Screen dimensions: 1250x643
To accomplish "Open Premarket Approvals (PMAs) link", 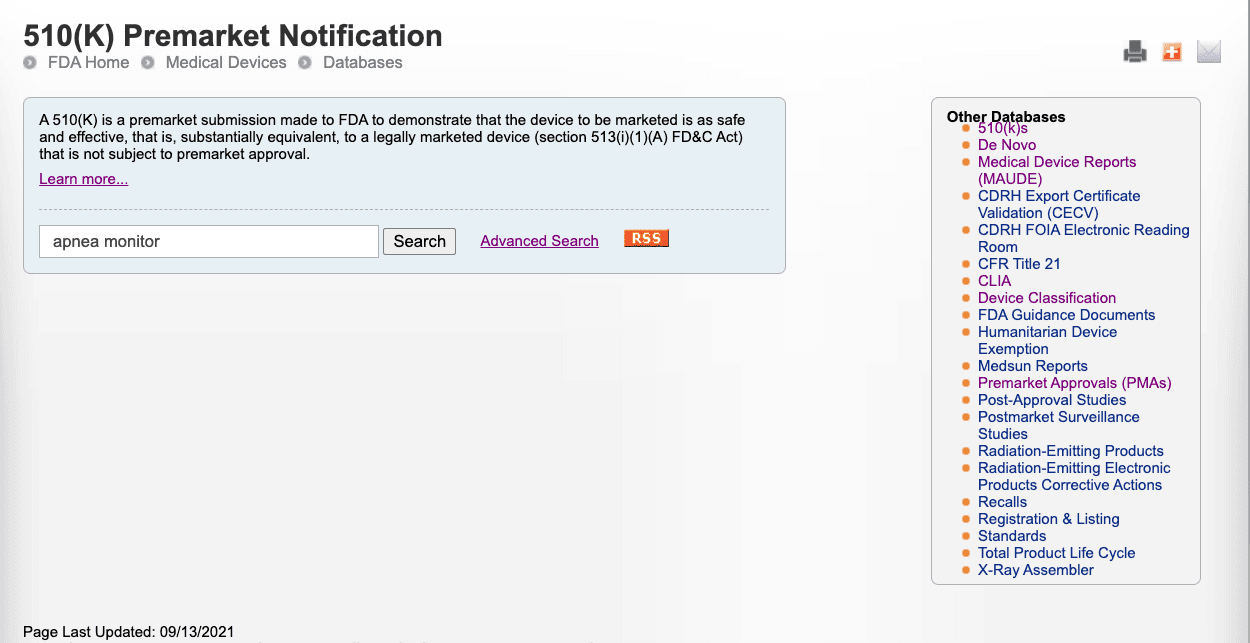I will [x=1074, y=383].
